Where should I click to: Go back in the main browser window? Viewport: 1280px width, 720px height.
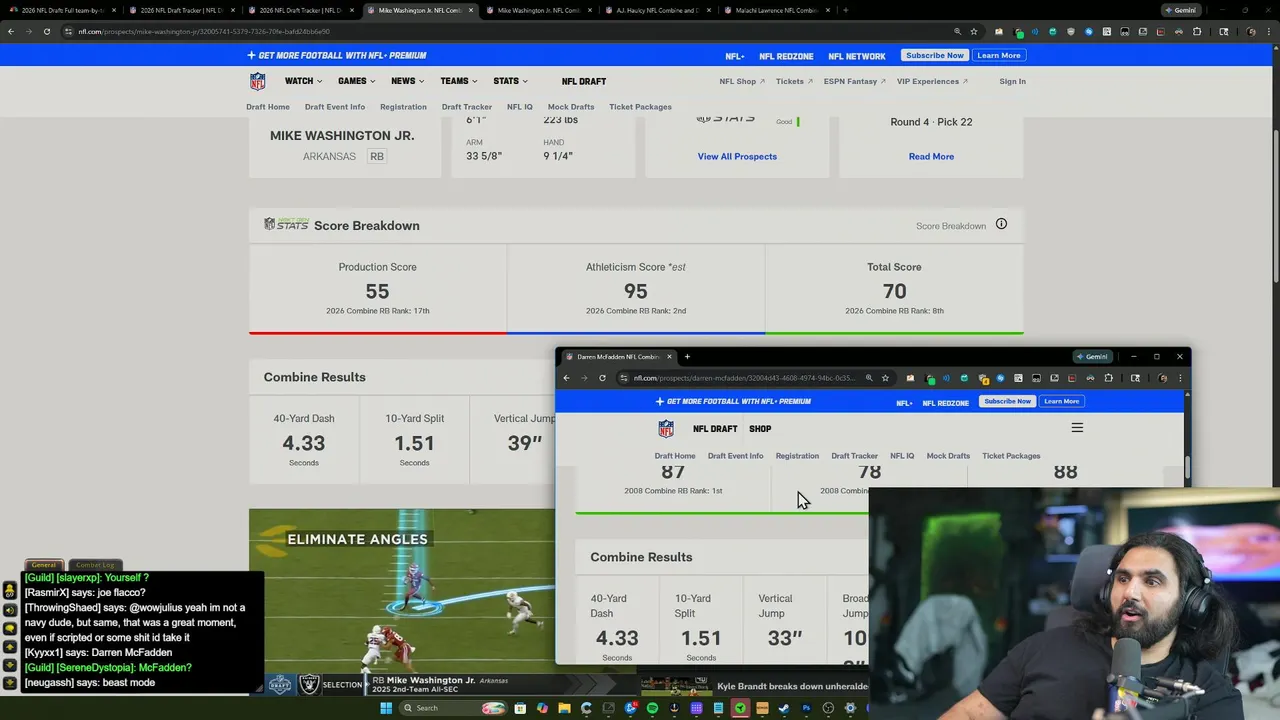(x=11, y=31)
